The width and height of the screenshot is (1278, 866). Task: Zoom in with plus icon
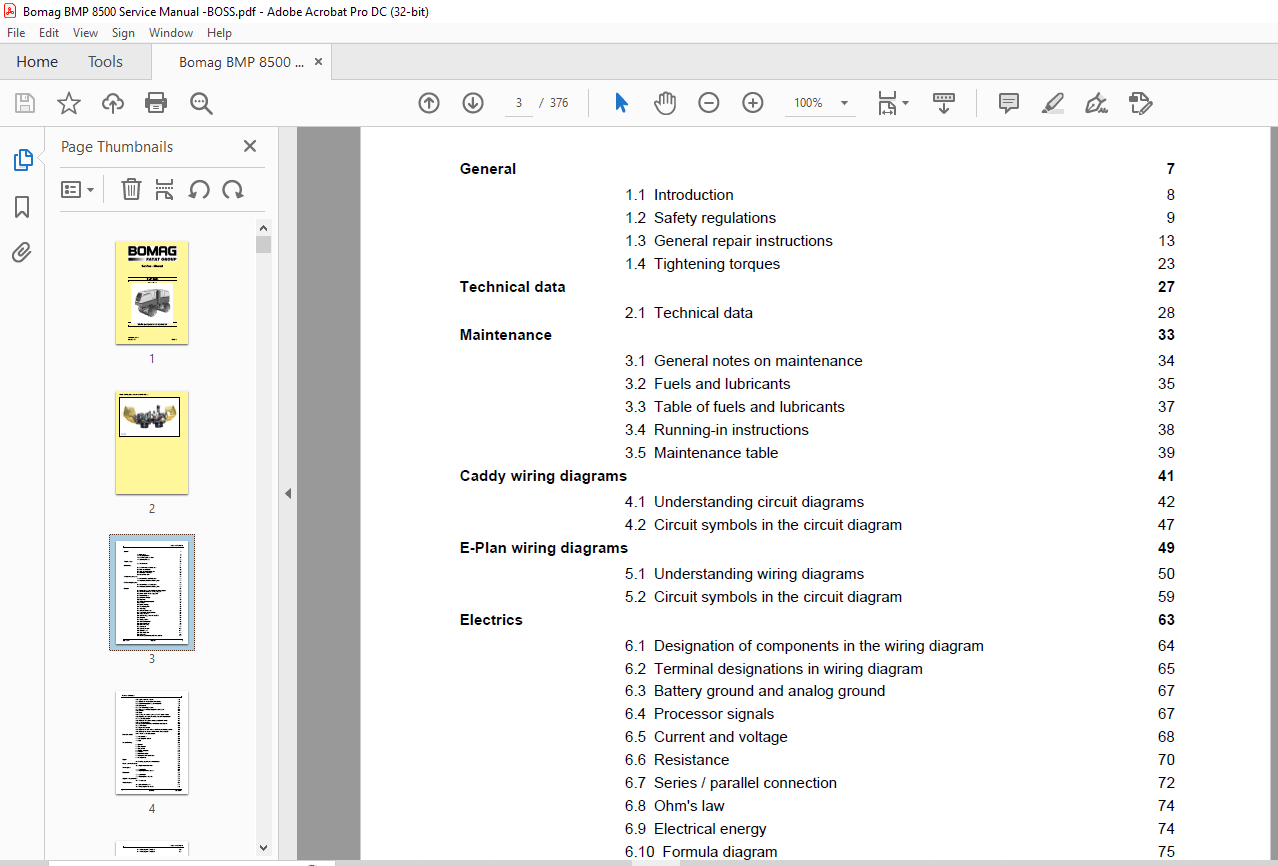coord(753,103)
